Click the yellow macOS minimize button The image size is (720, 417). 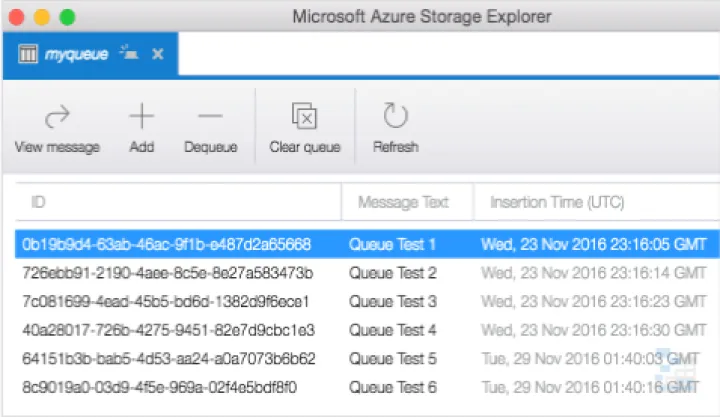tap(42, 17)
